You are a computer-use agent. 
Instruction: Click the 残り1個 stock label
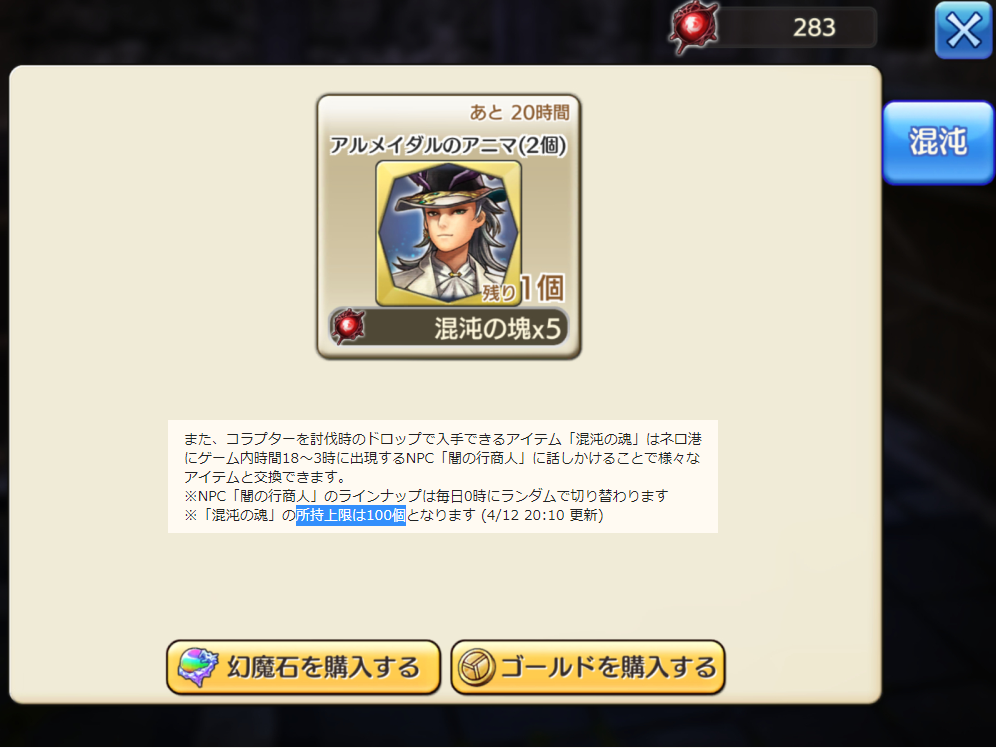tap(523, 289)
